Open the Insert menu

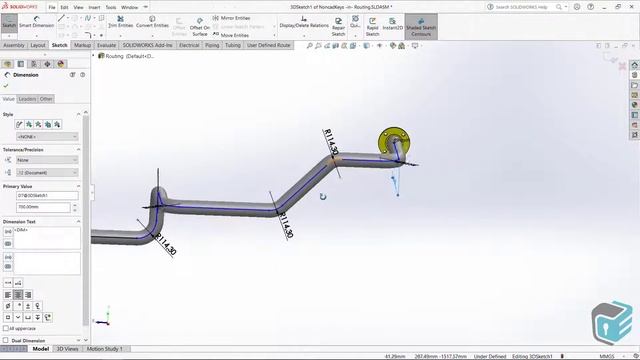pyautogui.click(x=94, y=7)
